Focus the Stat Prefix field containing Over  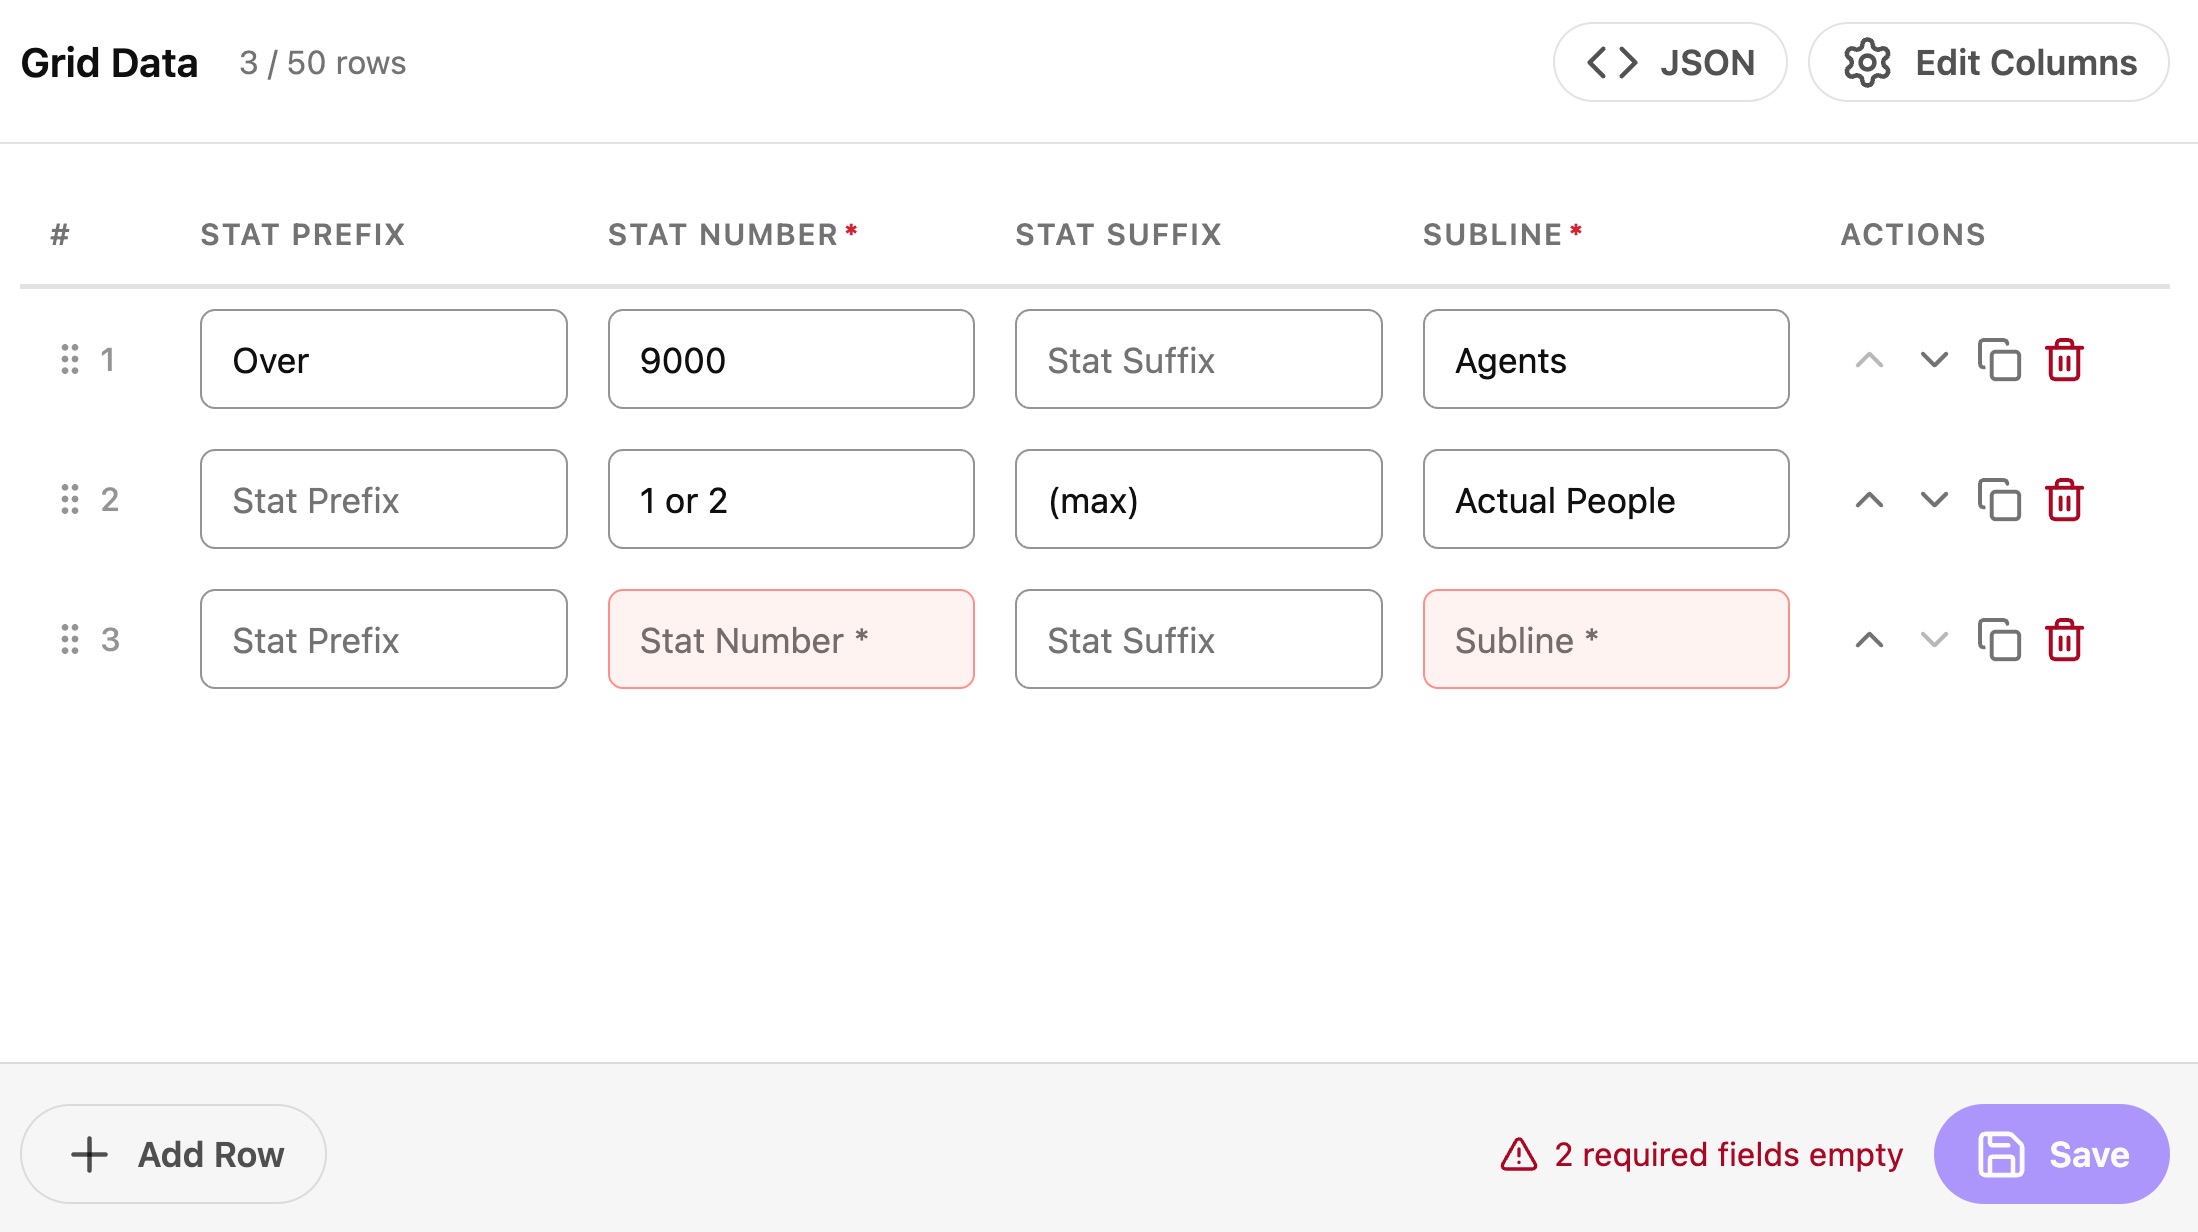(384, 360)
